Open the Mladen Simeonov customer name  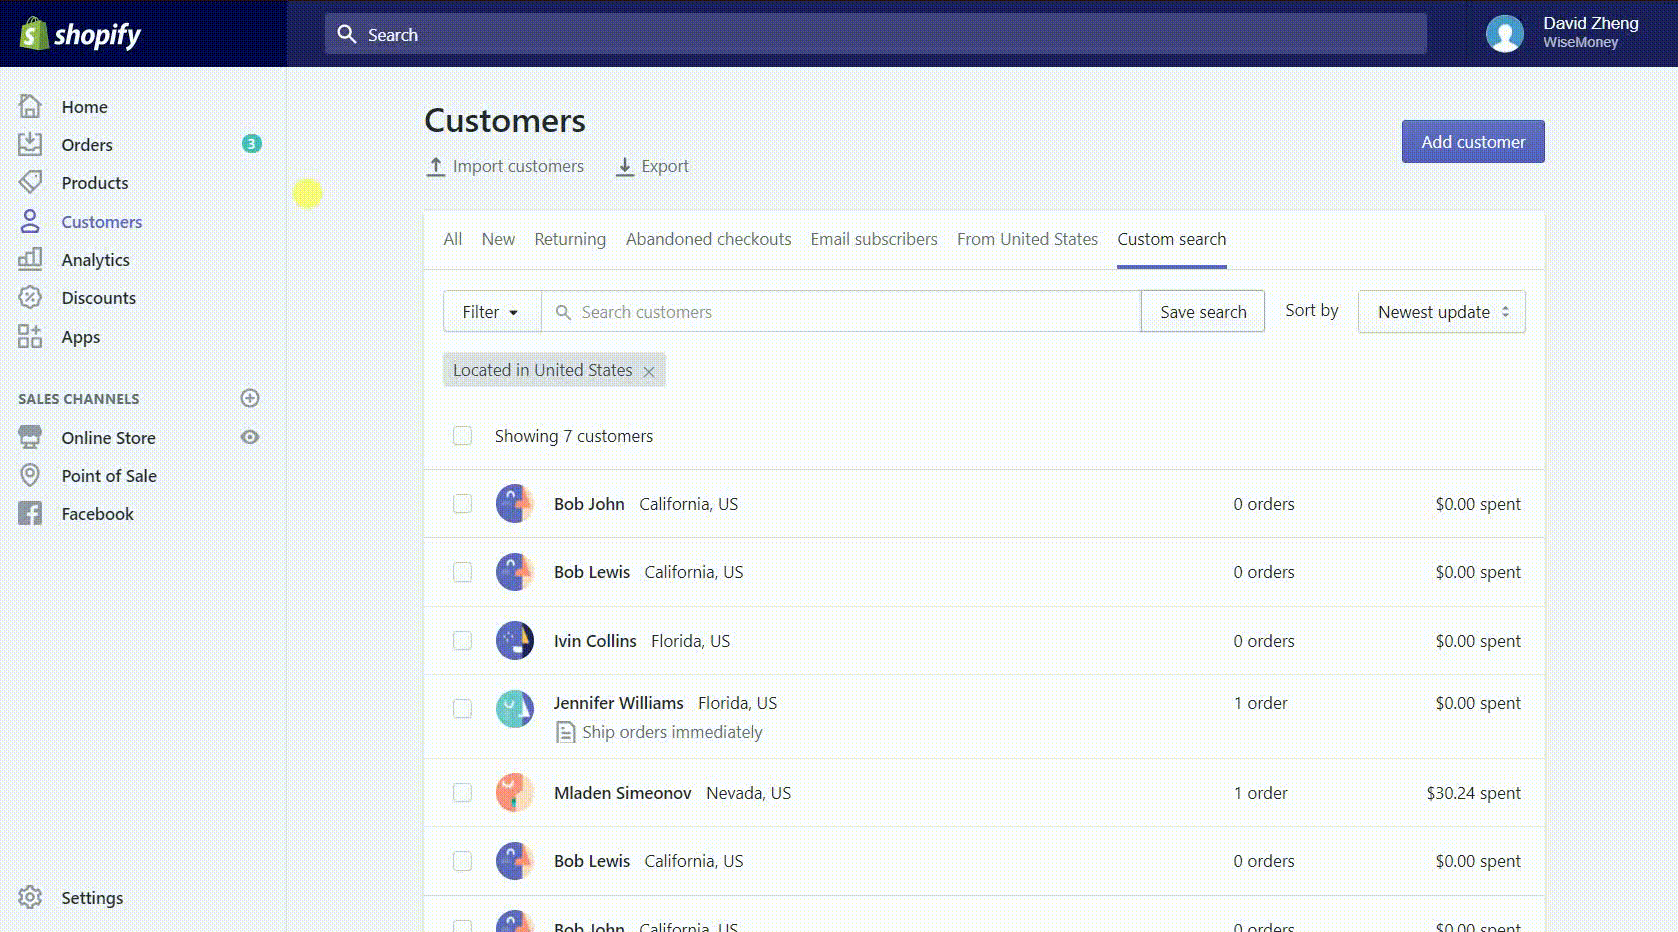point(623,792)
